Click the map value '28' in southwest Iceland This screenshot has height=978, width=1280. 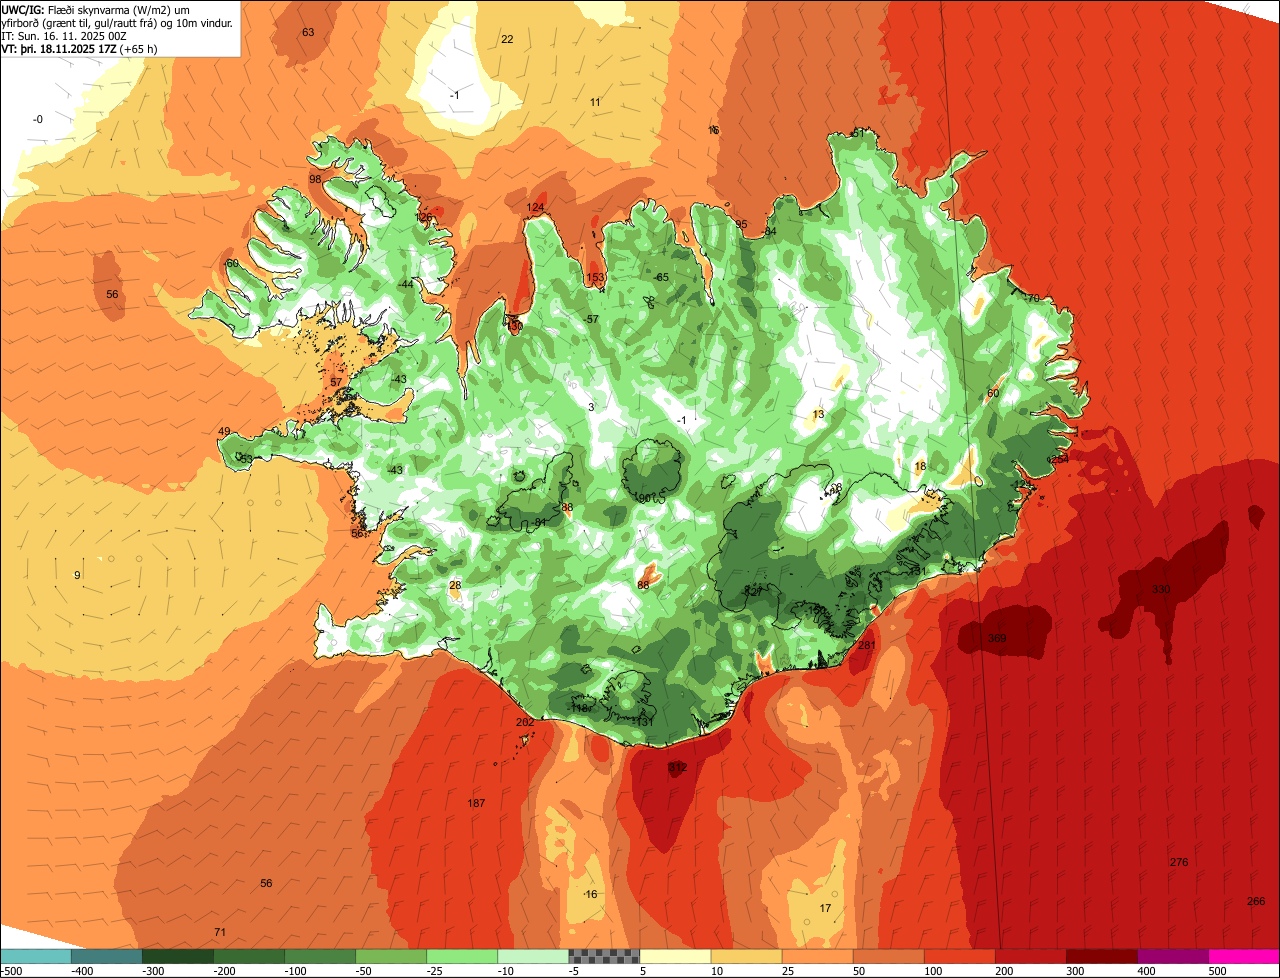(455, 585)
